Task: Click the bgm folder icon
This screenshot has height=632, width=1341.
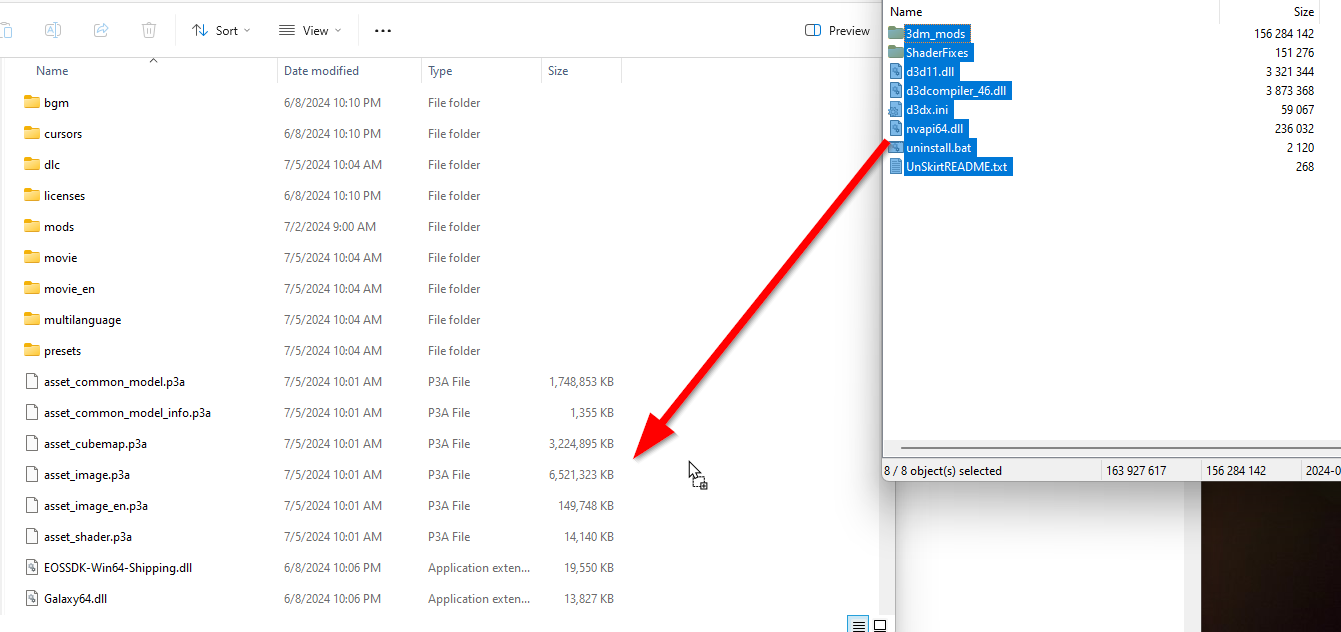Action: tap(31, 103)
